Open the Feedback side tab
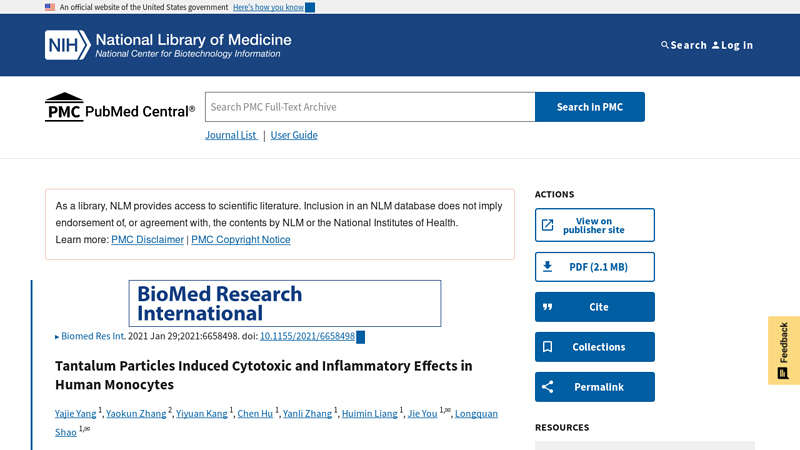 (x=784, y=350)
